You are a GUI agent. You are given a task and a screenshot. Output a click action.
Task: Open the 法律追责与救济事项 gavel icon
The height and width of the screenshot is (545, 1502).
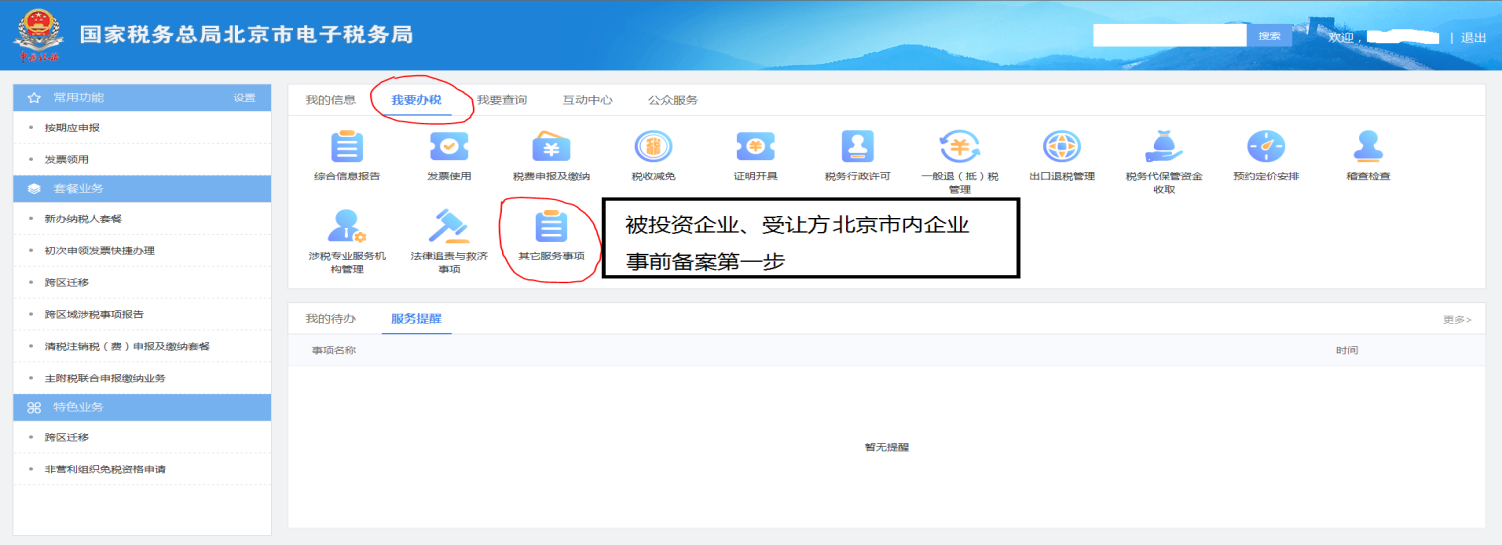click(x=449, y=227)
